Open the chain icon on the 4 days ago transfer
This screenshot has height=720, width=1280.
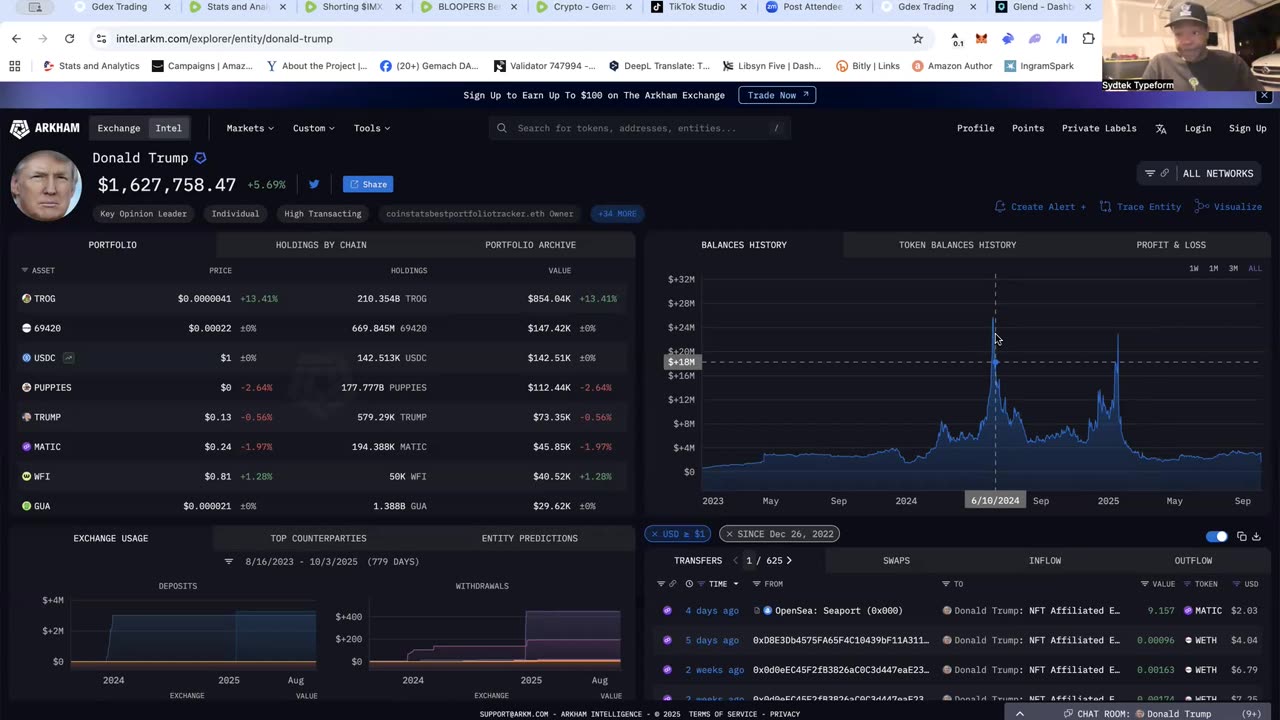pos(668,610)
